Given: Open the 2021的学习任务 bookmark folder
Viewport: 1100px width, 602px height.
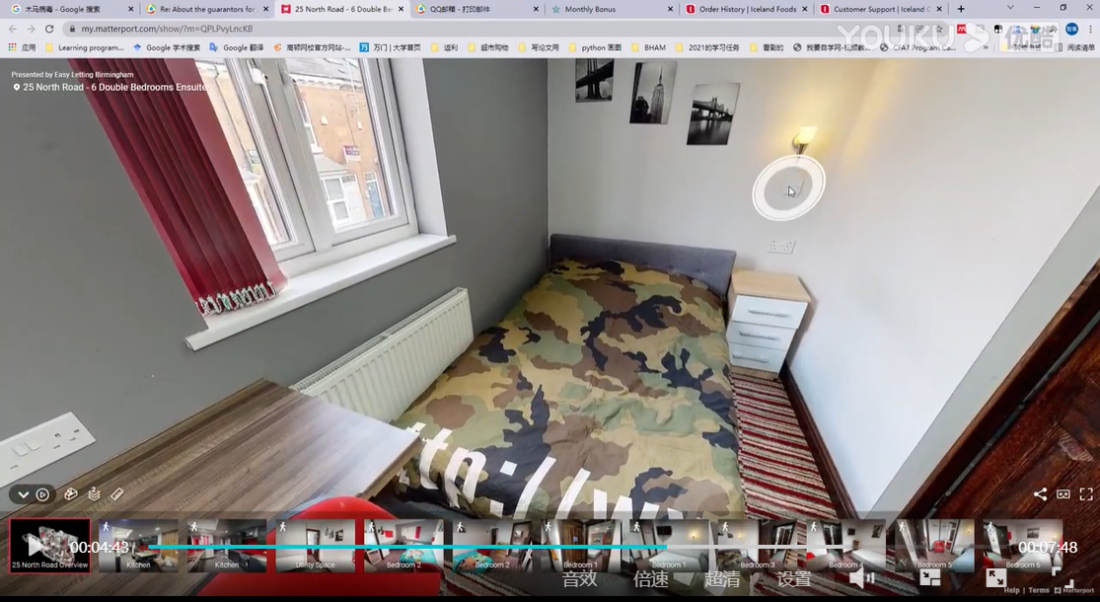Looking at the screenshot, I should [707, 48].
